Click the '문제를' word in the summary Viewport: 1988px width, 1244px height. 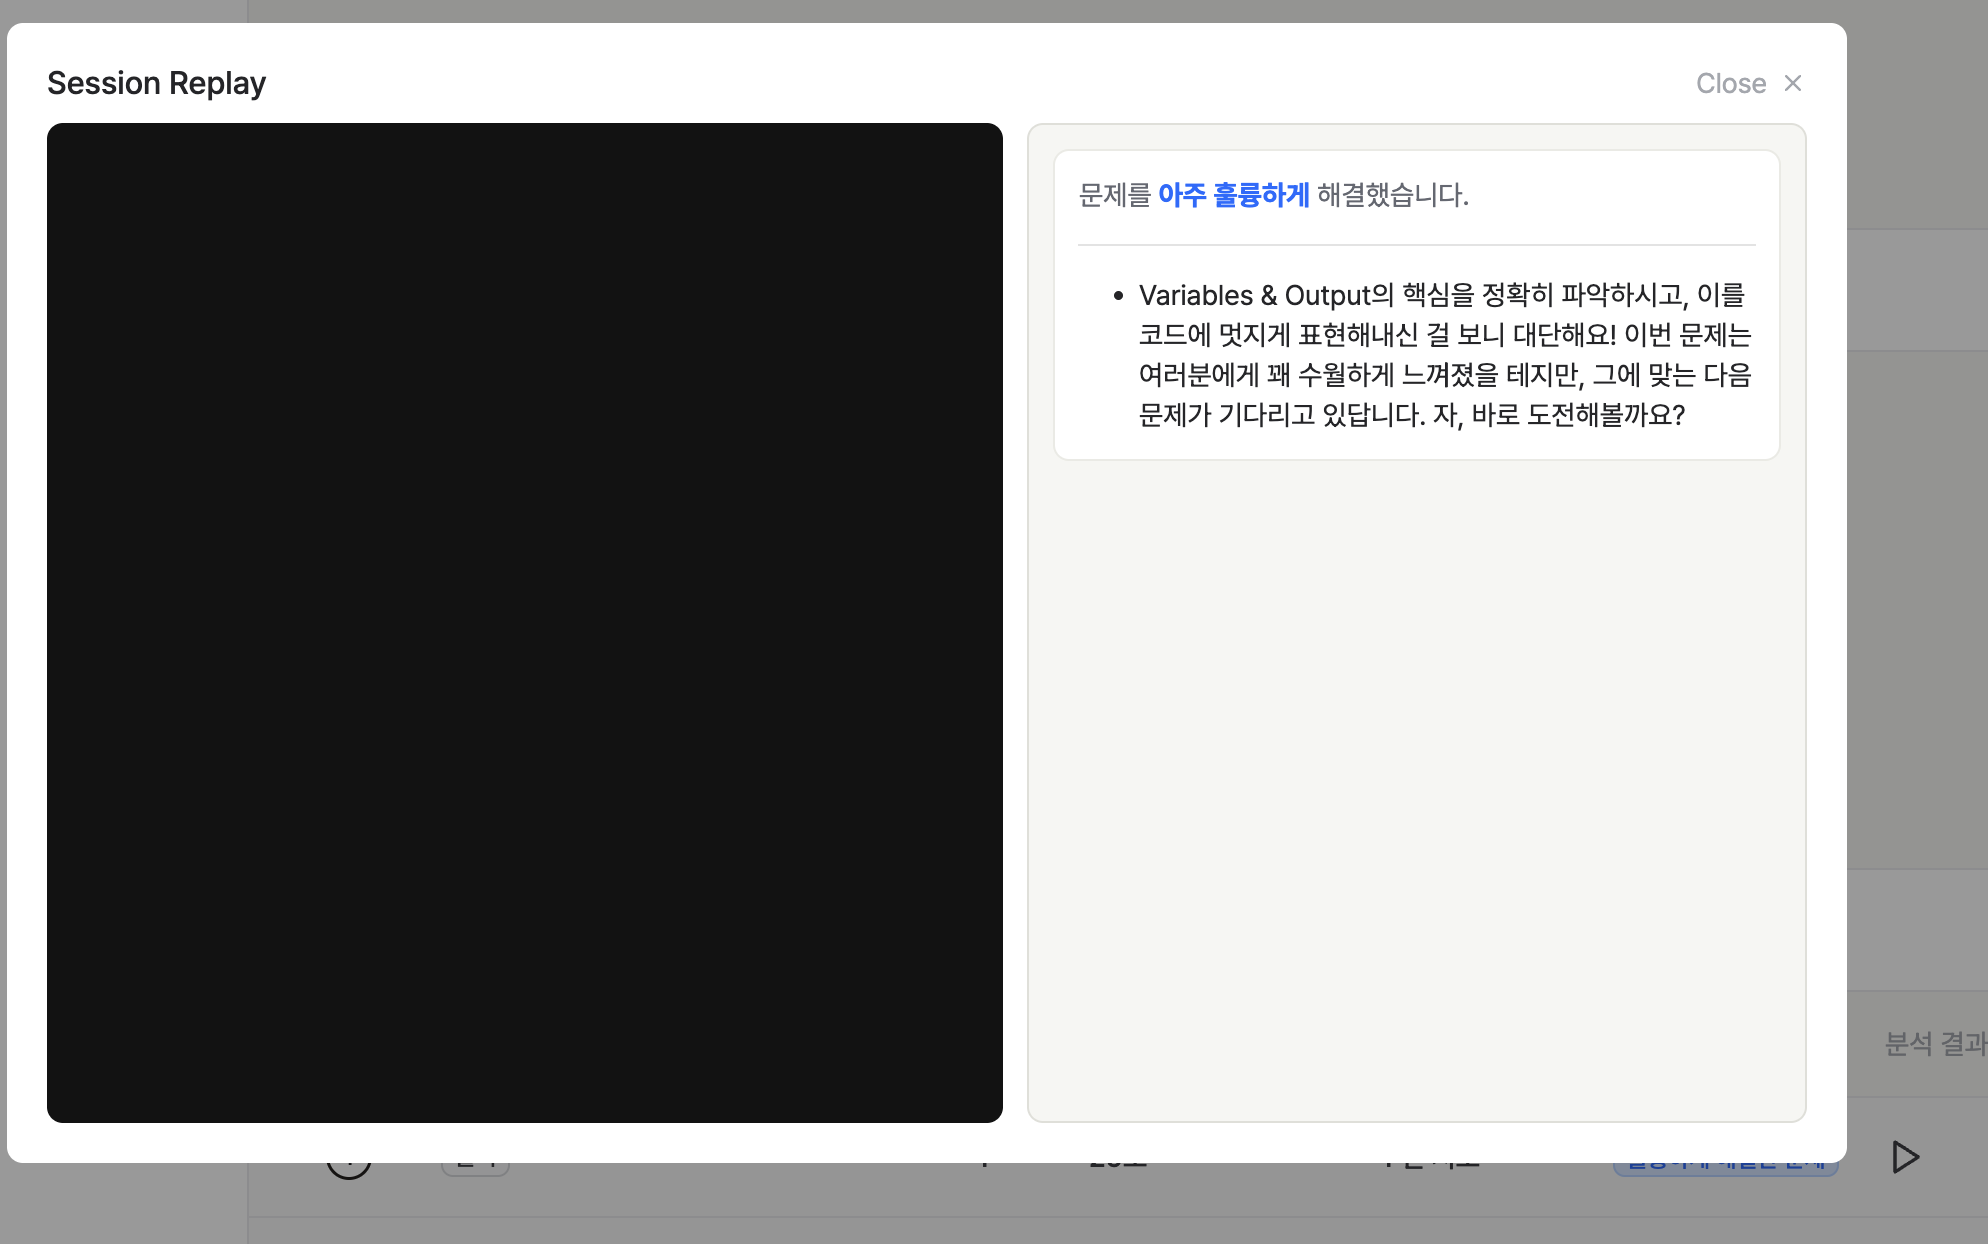pos(1114,195)
